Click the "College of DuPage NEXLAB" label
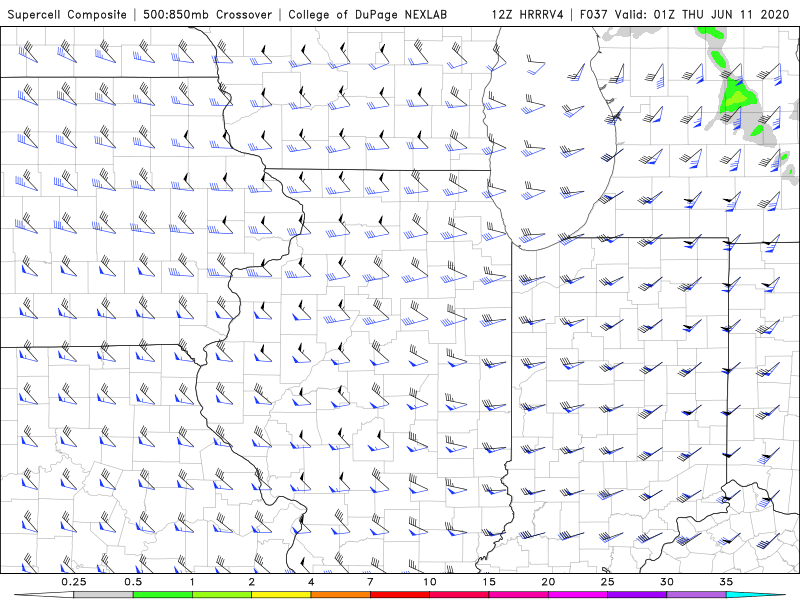Image resolution: width=800 pixels, height=600 pixels. click(x=367, y=14)
